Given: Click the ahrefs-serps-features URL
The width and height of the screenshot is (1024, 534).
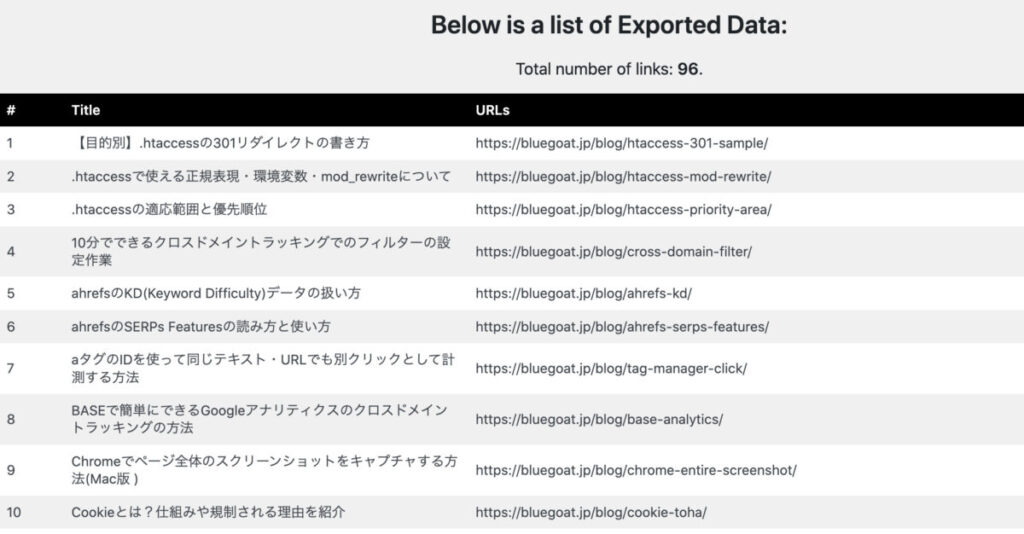Looking at the screenshot, I should (x=622, y=326).
